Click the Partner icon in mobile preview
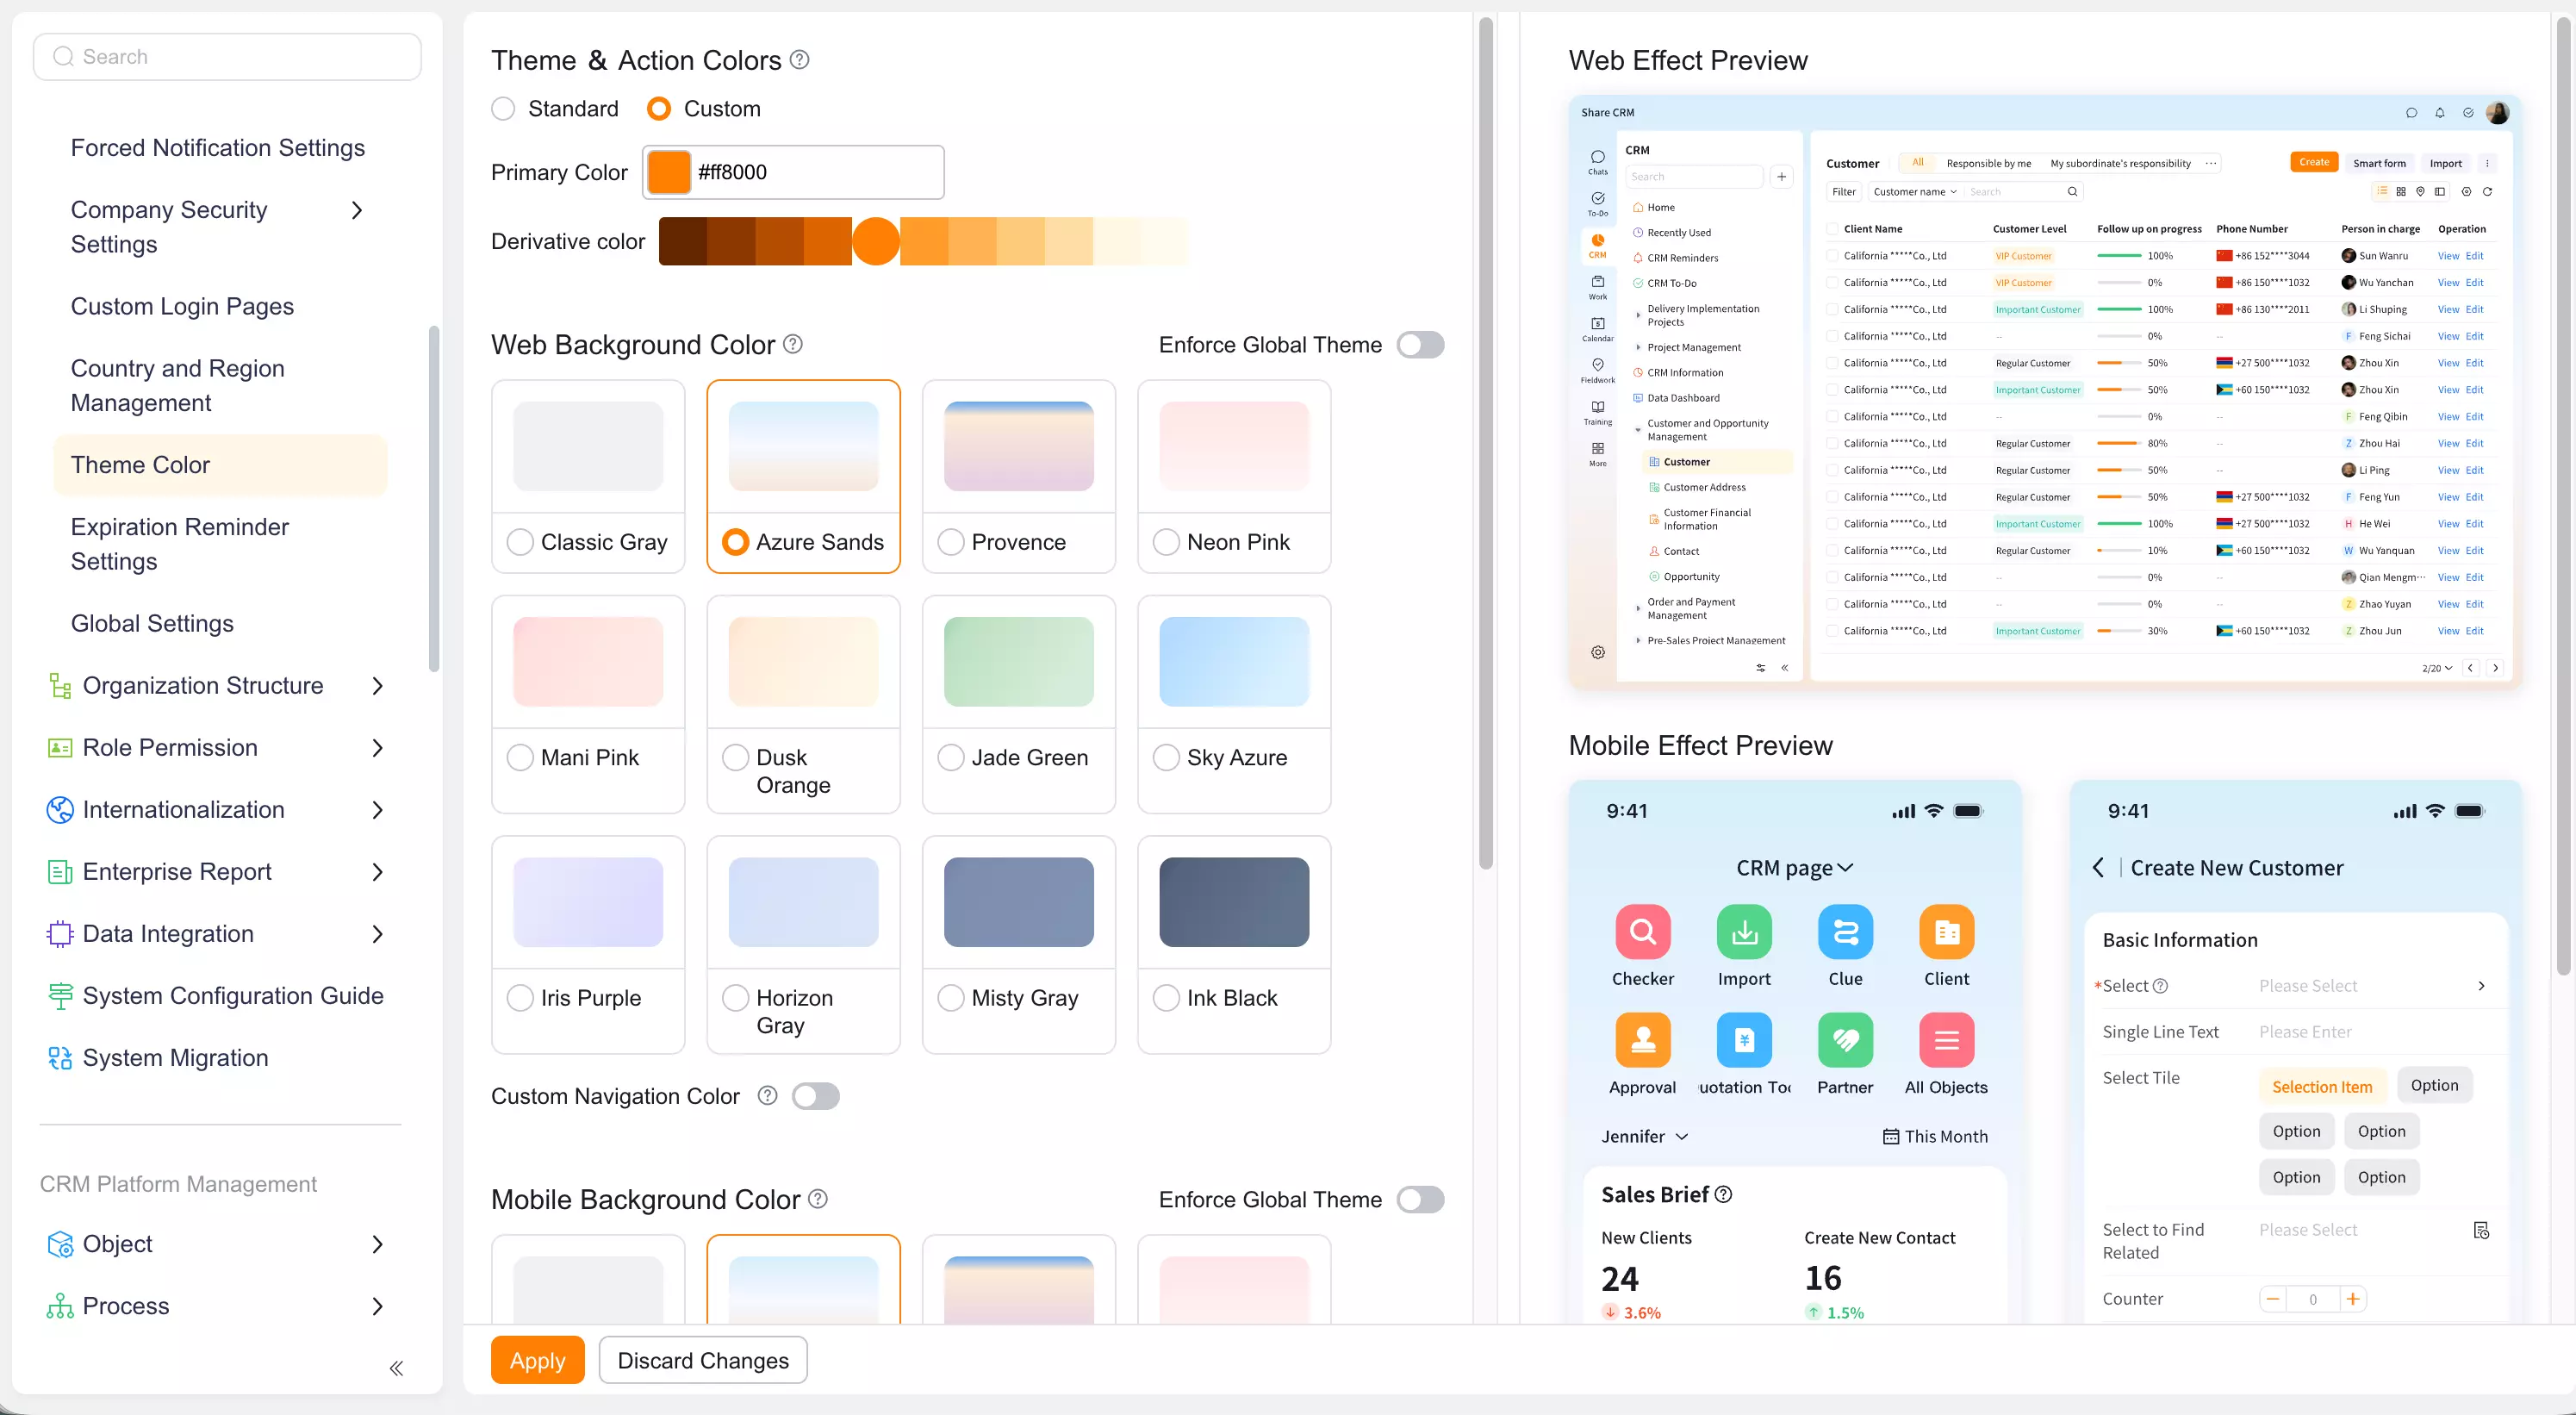Image resolution: width=2576 pixels, height=1415 pixels. tap(1845, 1039)
